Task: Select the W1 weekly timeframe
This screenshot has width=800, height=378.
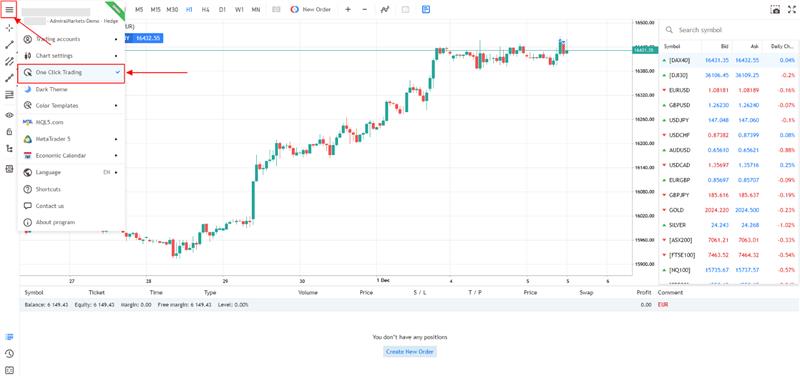Action: 239,9
